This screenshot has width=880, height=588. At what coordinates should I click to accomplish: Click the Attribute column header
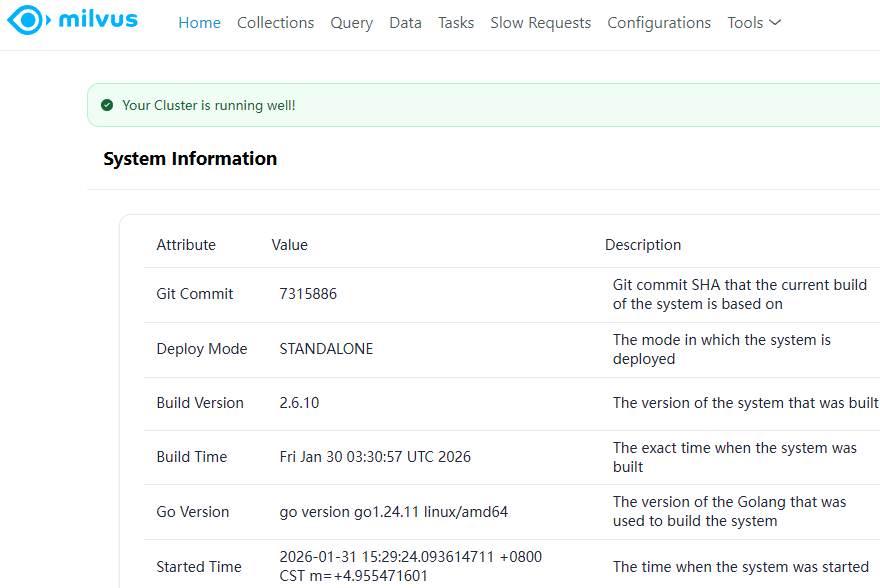click(x=186, y=245)
